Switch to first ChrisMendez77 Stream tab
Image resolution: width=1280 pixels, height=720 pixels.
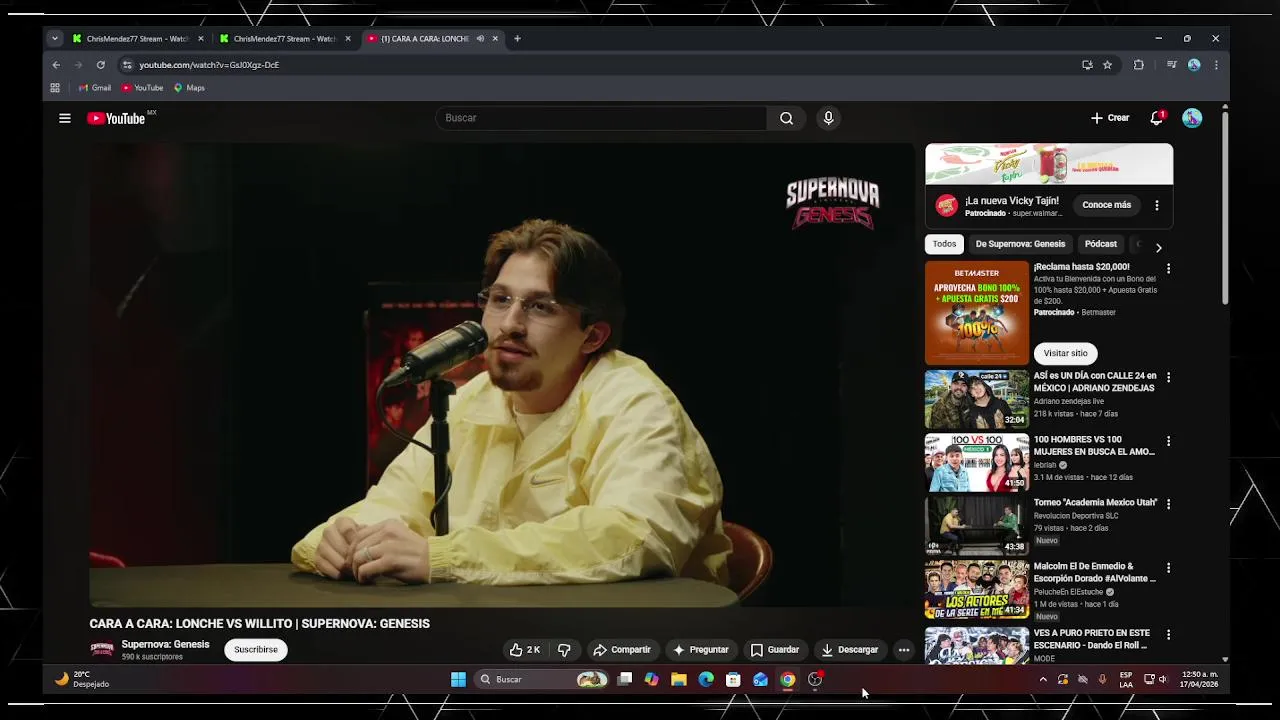point(138,39)
